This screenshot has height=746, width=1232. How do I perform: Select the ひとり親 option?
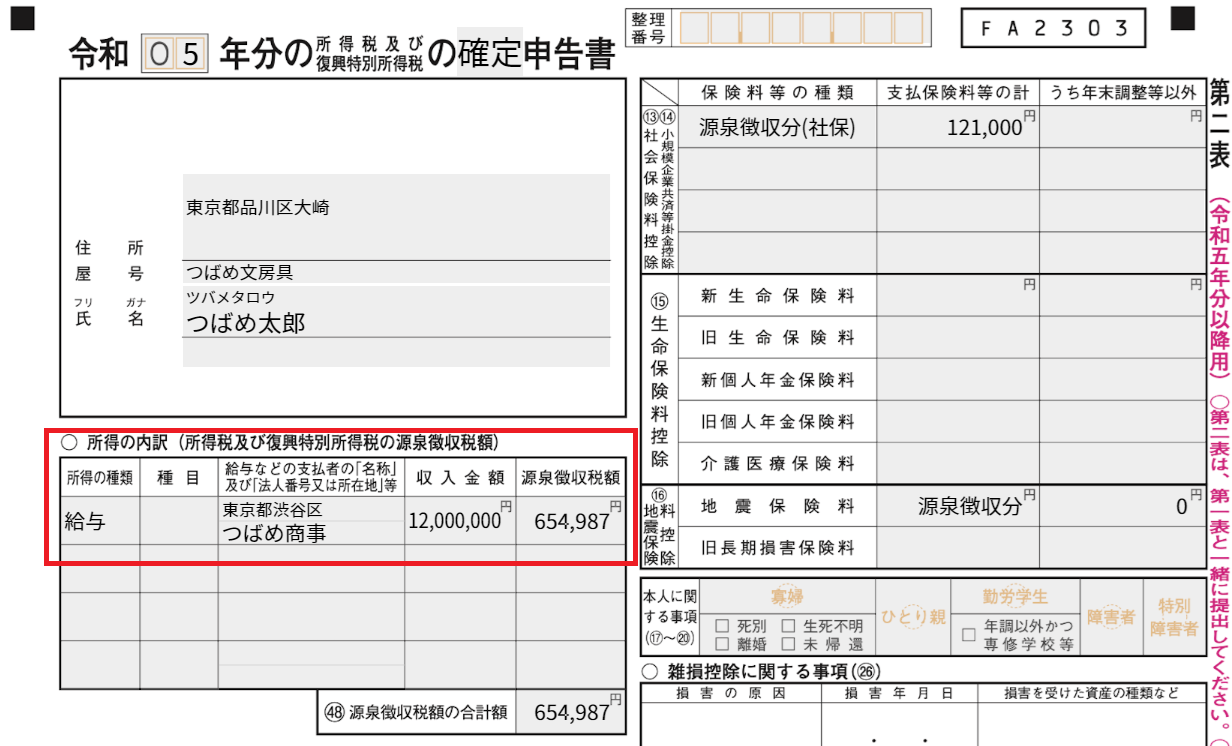point(912,617)
